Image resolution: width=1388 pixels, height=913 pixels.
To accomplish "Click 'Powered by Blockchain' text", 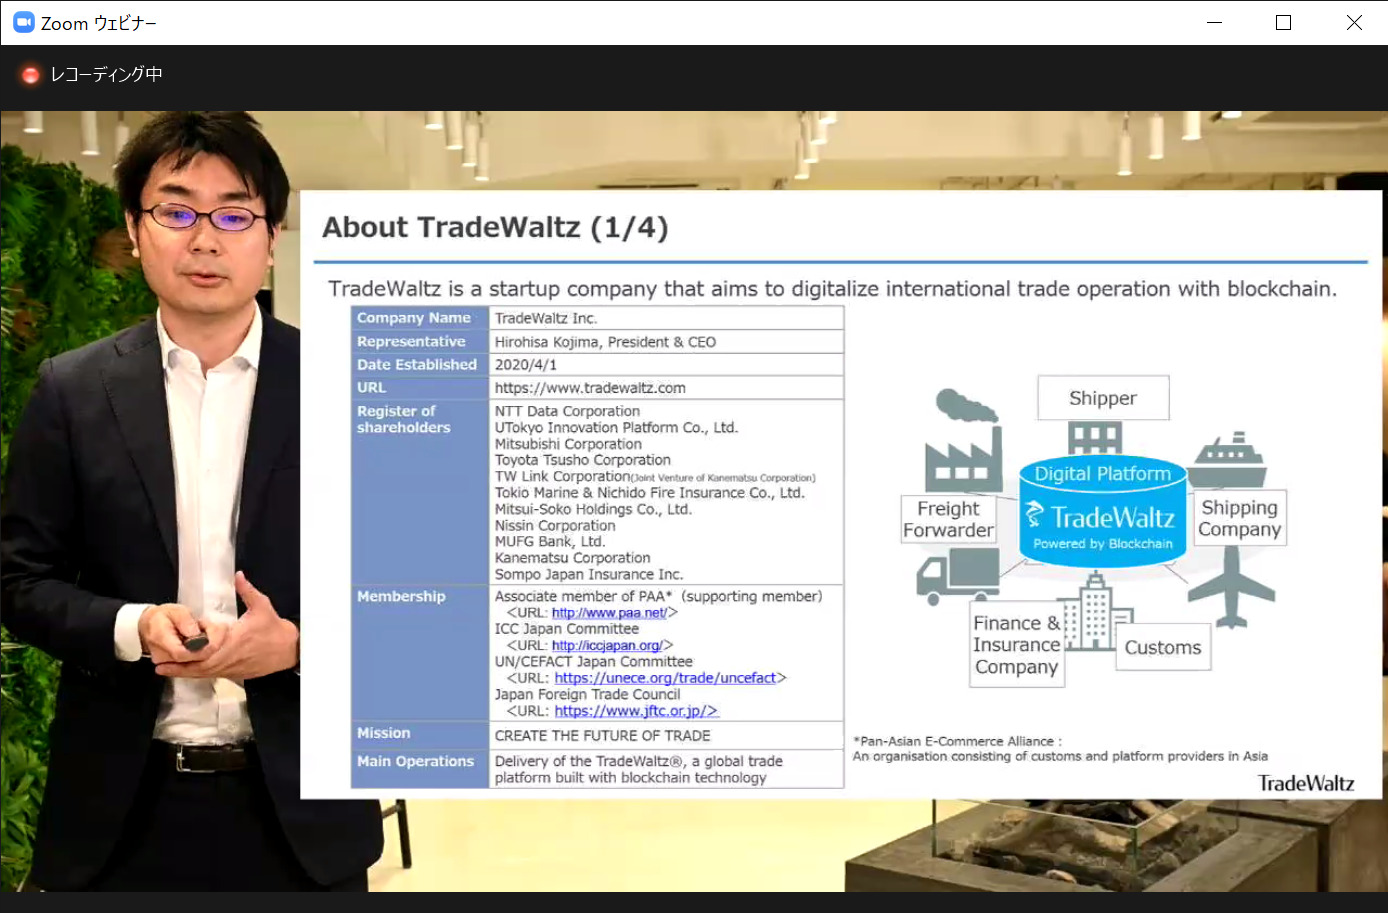I will click(1103, 544).
